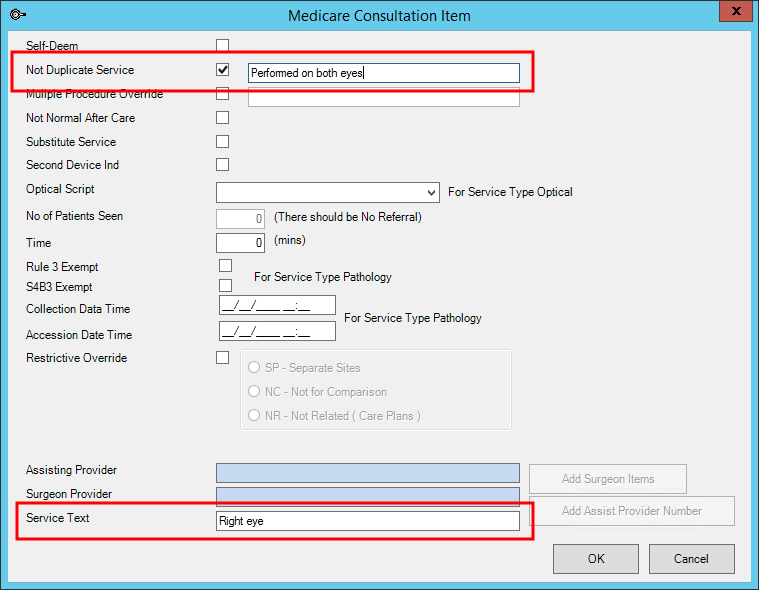759x590 pixels.
Task: Tick the Not Normal After Care checkbox
Action: (x=223, y=118)
